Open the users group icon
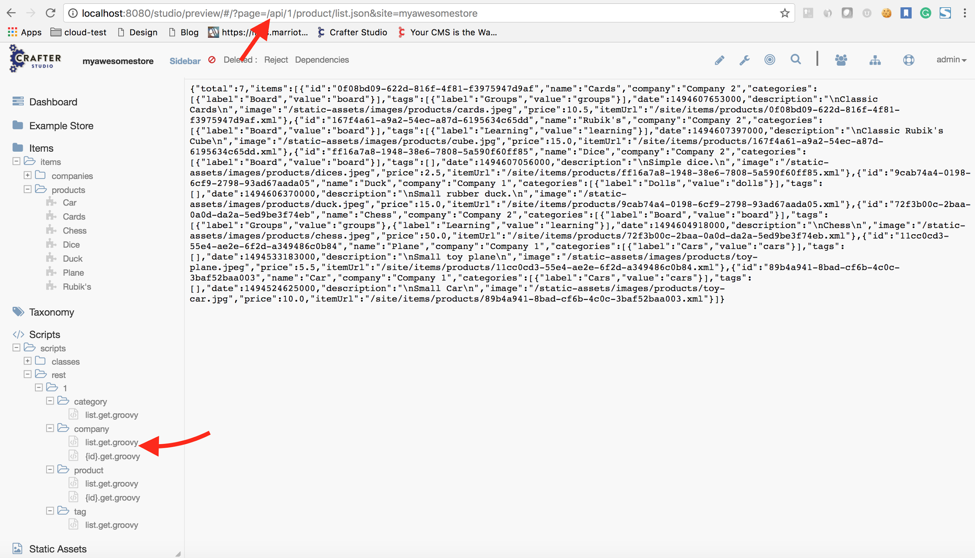 click(841, 60)
